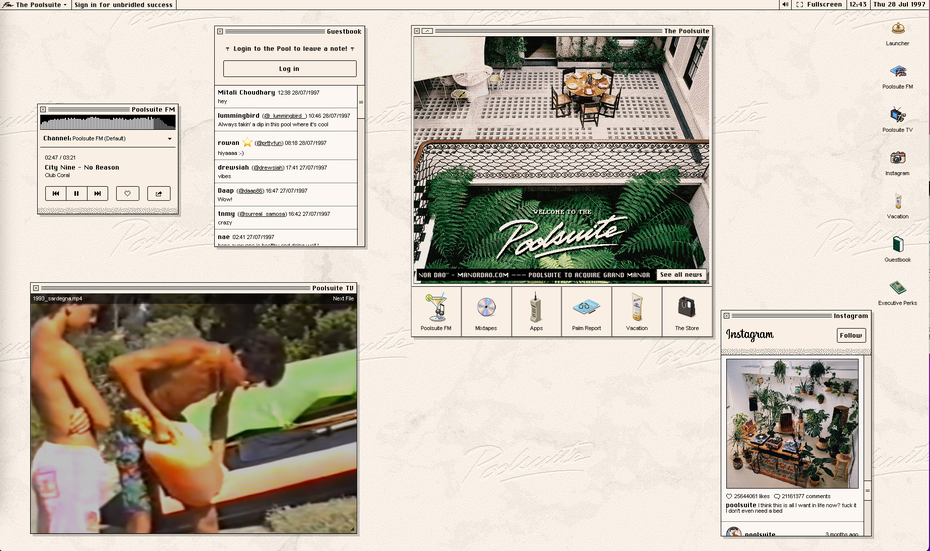Viewport: 930px width, 551px height.
Task: Click the audio waveform progress bar
Action: coord(108,122)
